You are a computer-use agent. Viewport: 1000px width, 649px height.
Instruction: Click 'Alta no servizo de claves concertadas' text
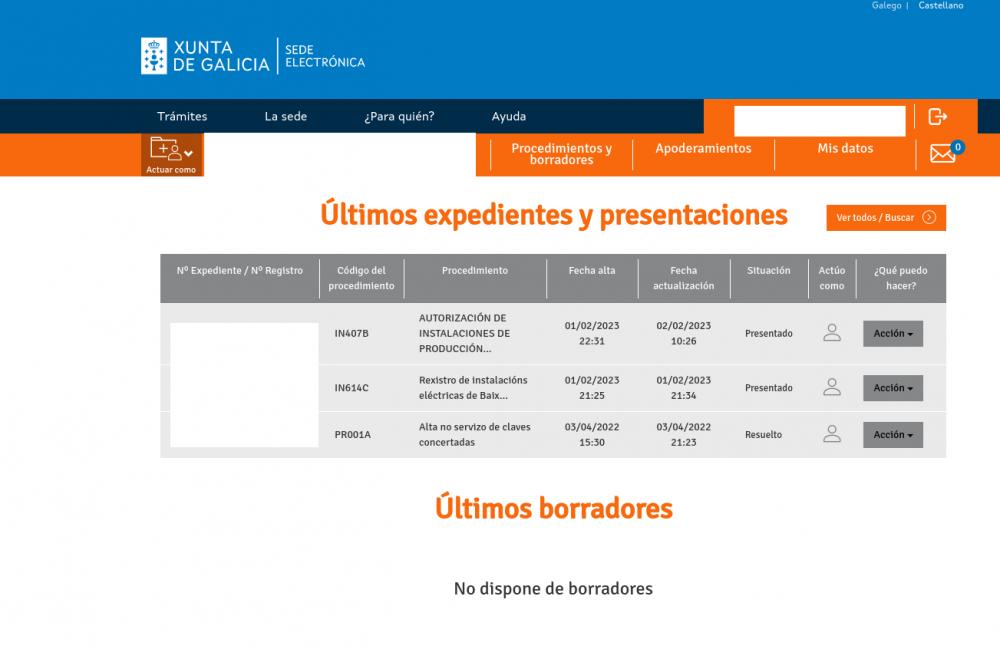coord(474,435)
